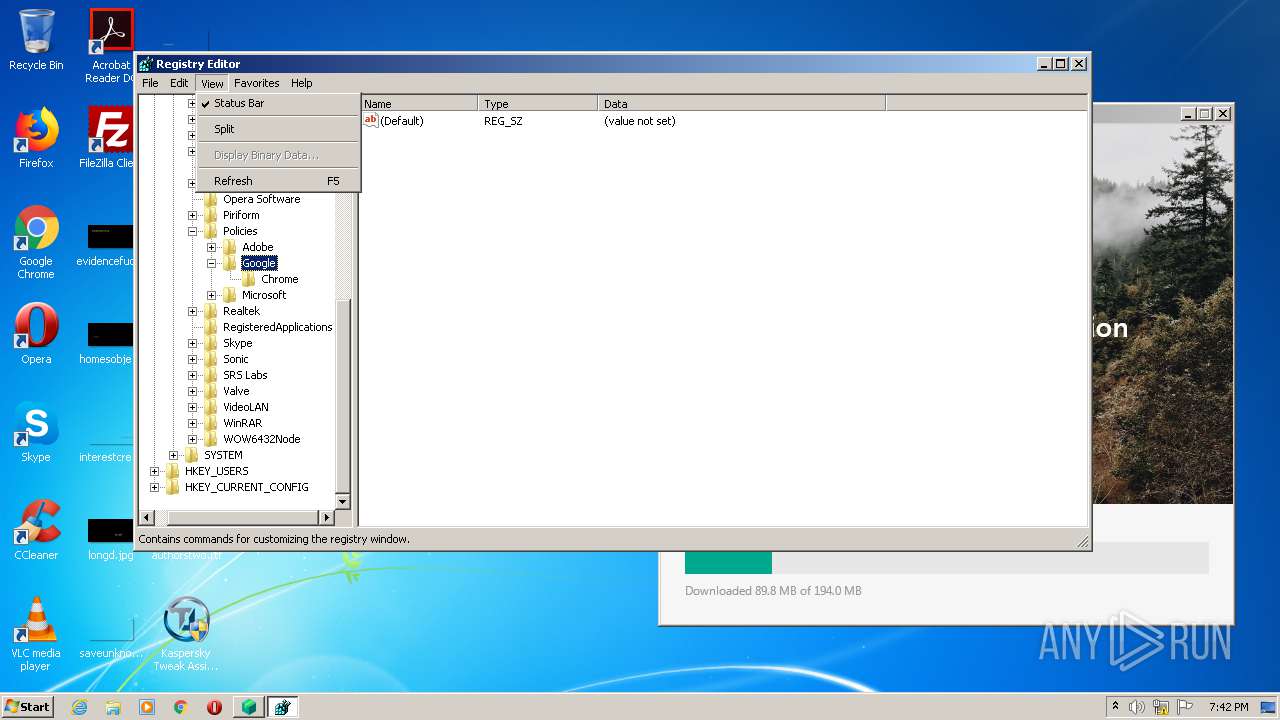Close the open View menu
The width and height of the screenshot is (1280, 720).
tap(212, 83)
